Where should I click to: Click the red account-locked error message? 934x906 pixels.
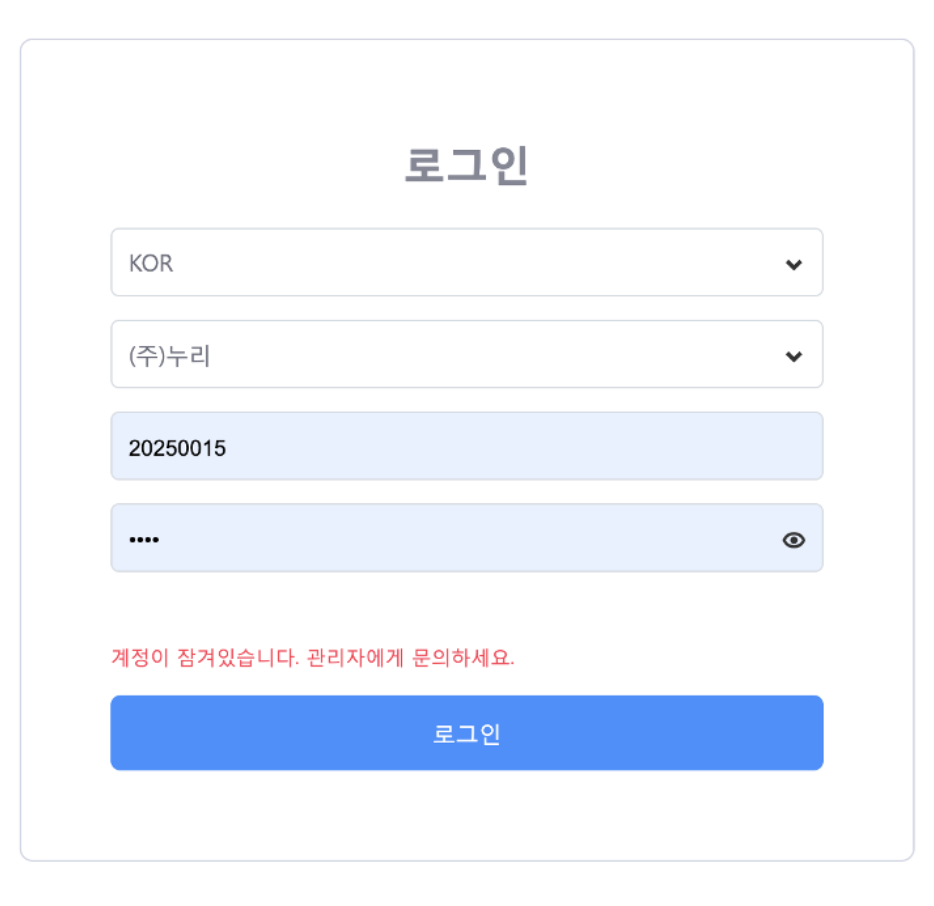pyautogui.click(x=312, y=658)
